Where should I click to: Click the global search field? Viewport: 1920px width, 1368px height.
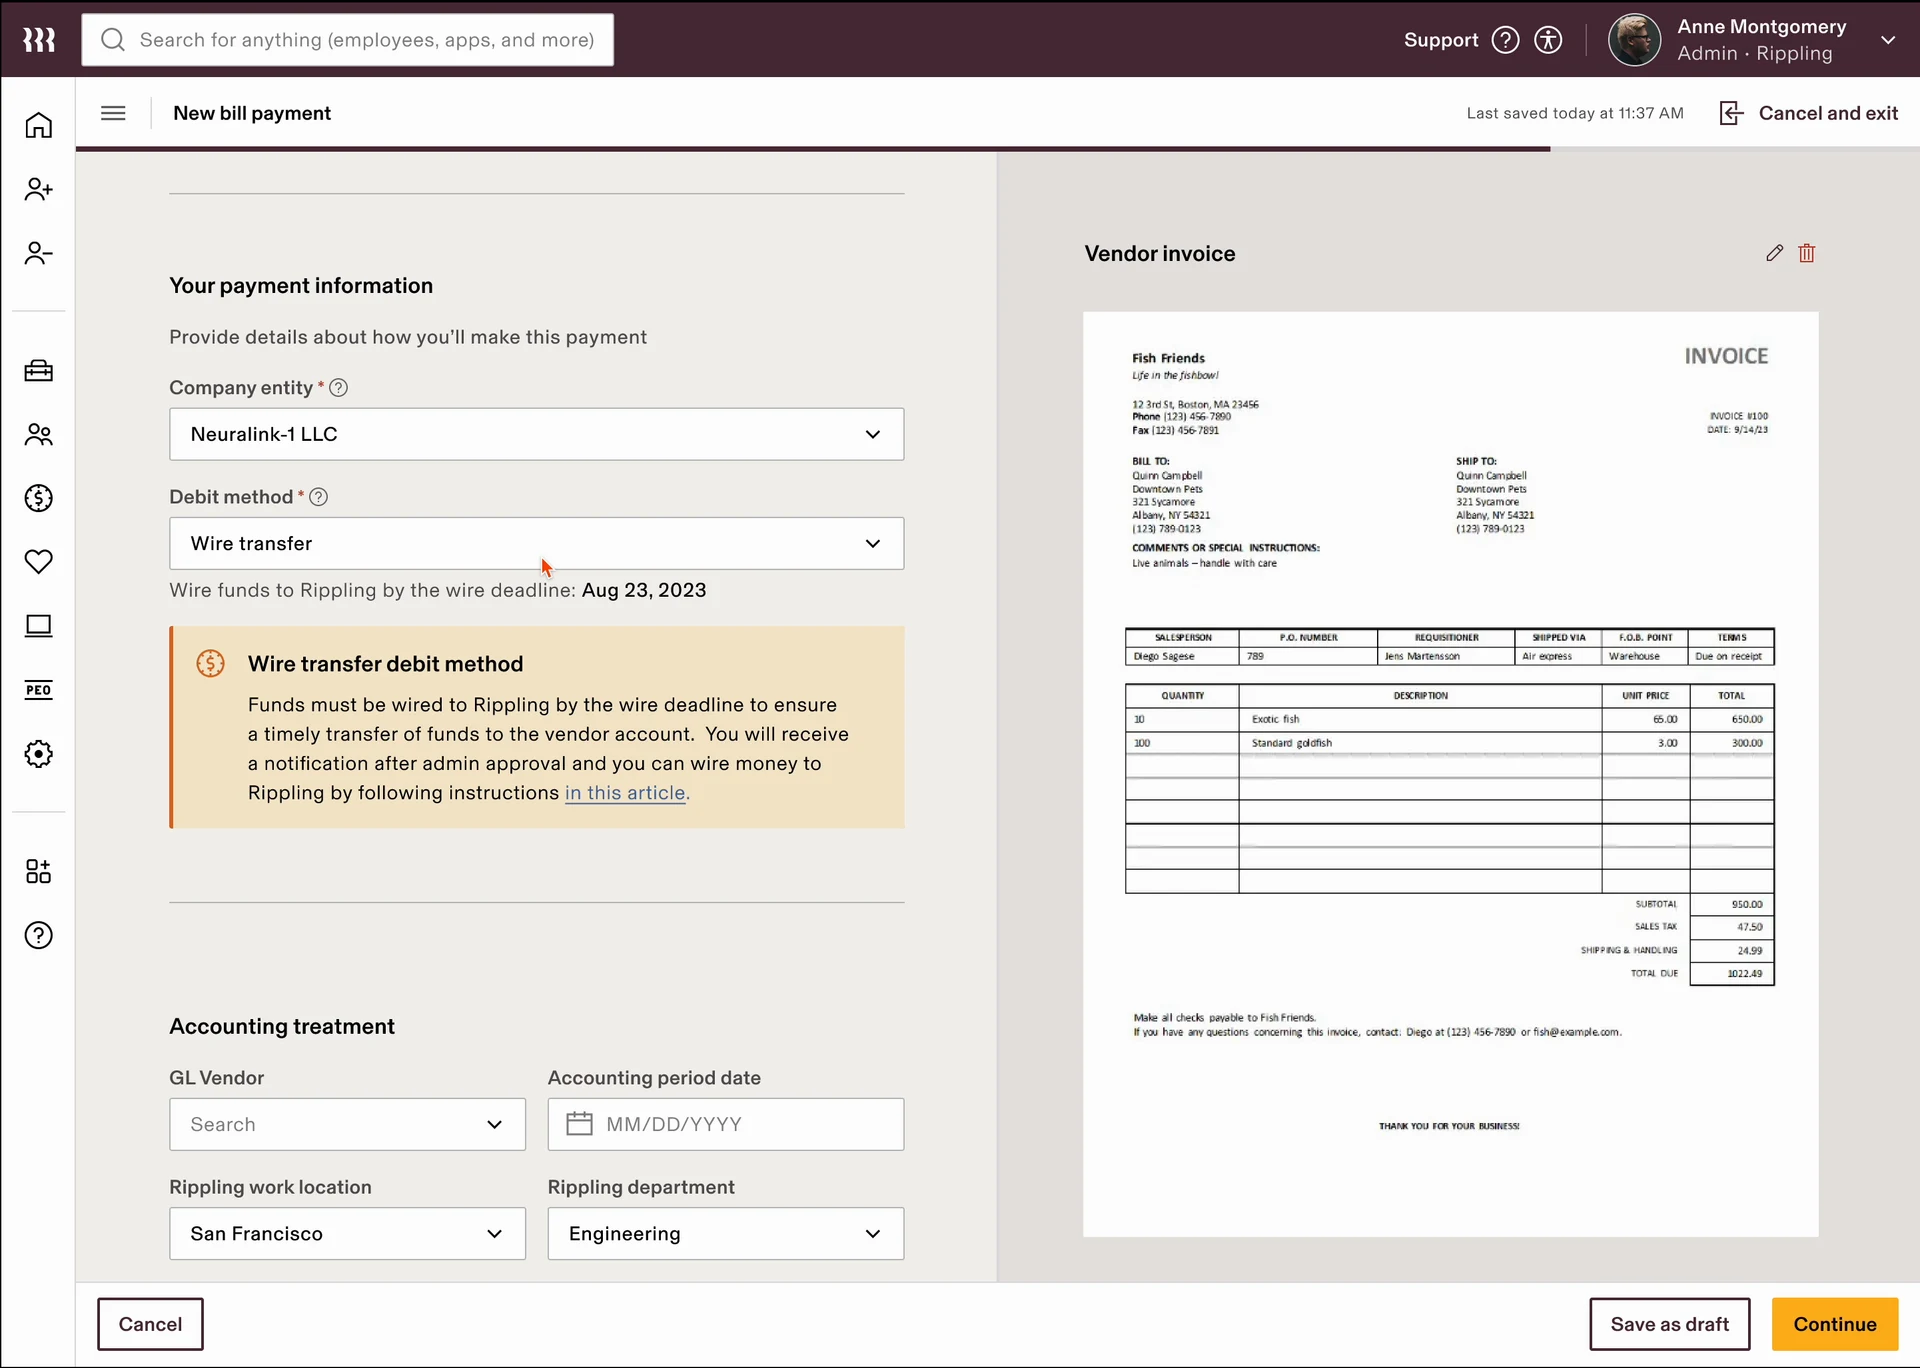[x=347, y=40]
